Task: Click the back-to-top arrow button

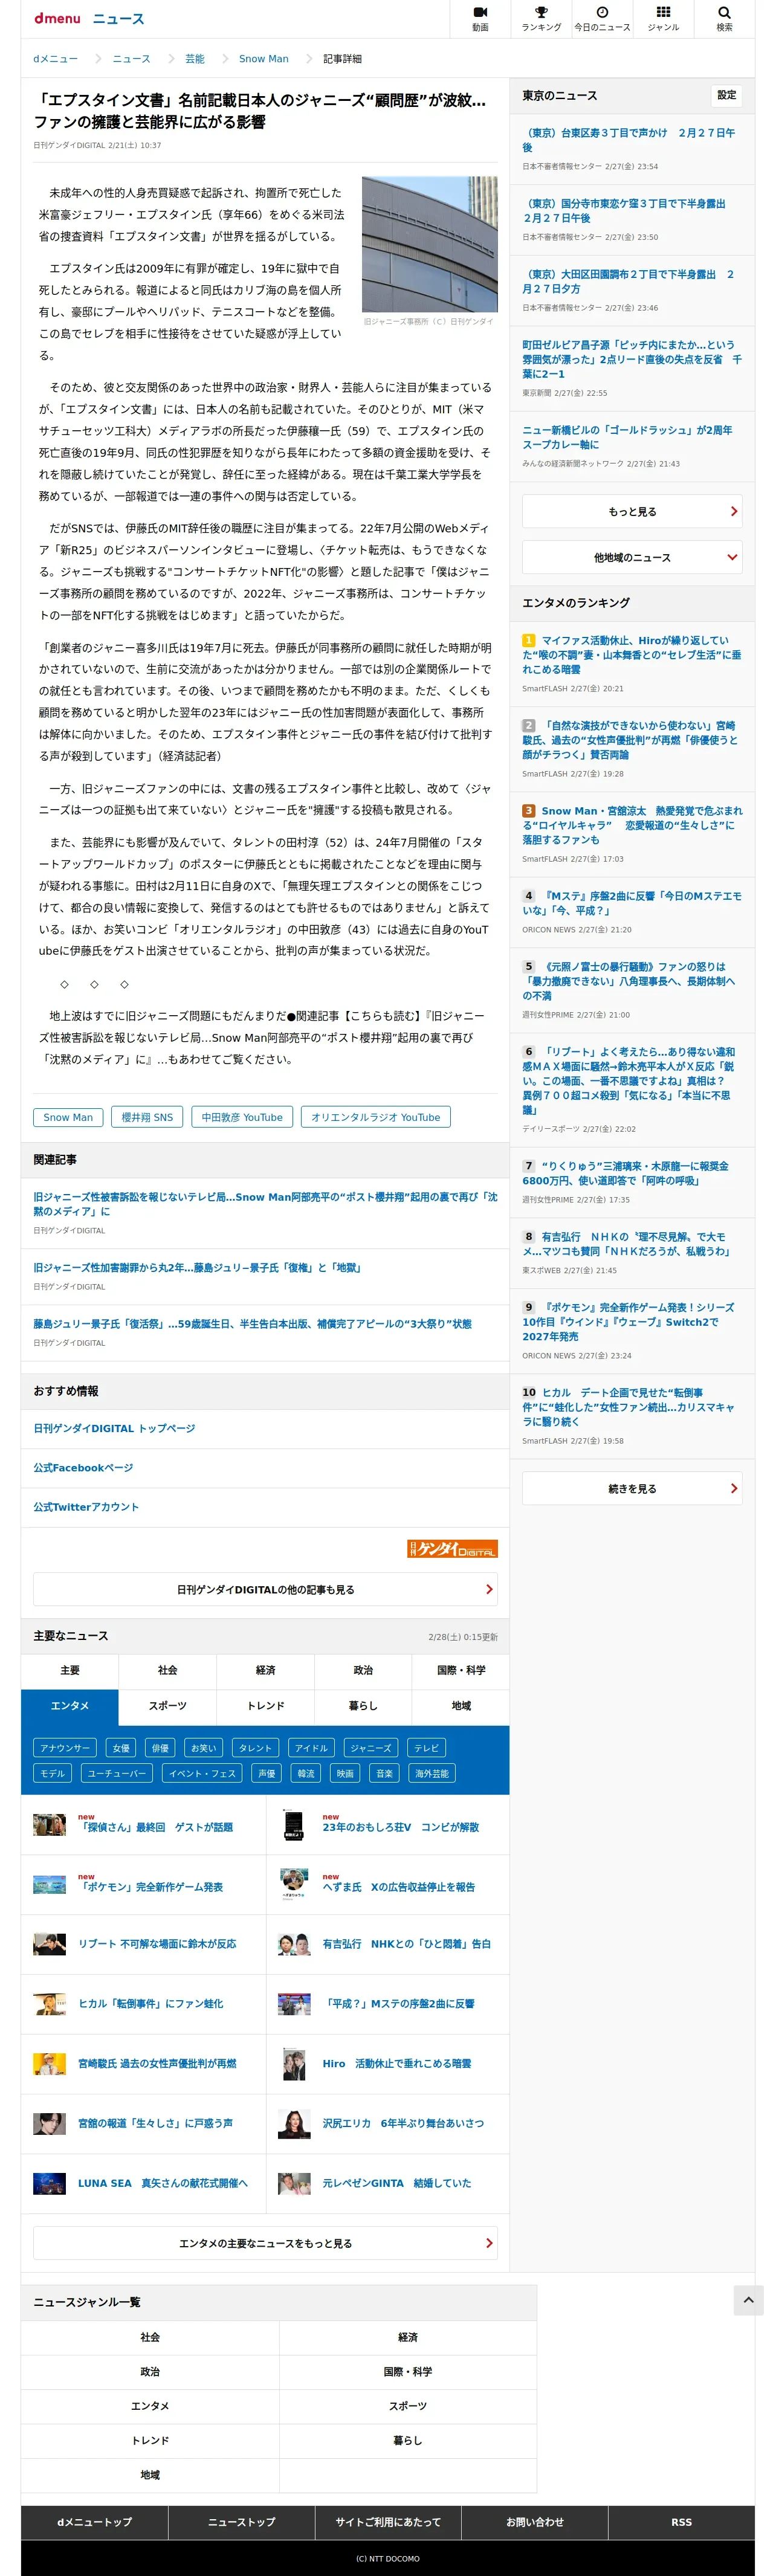Action: coord(748,2299)
